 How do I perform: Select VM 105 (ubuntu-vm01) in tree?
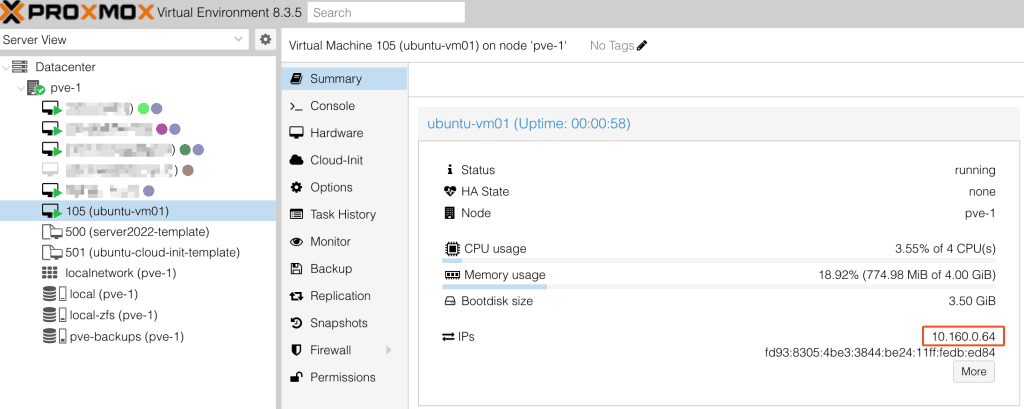[x=138, y=210]
